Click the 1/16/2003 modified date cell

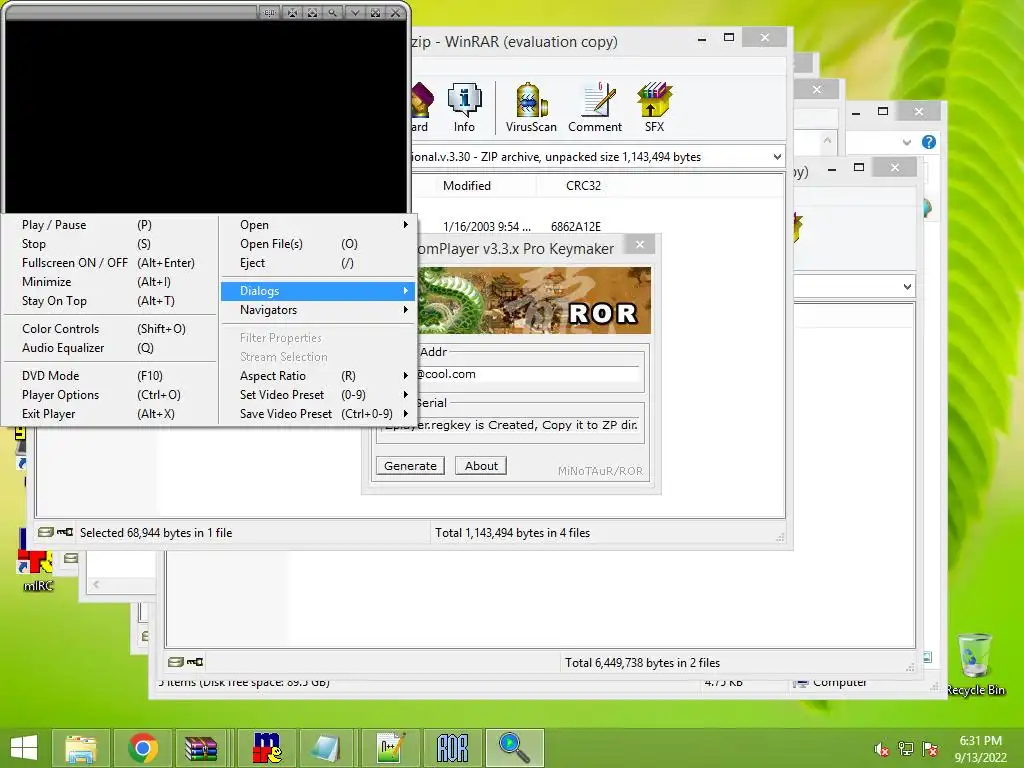click(x=487, y=227)
